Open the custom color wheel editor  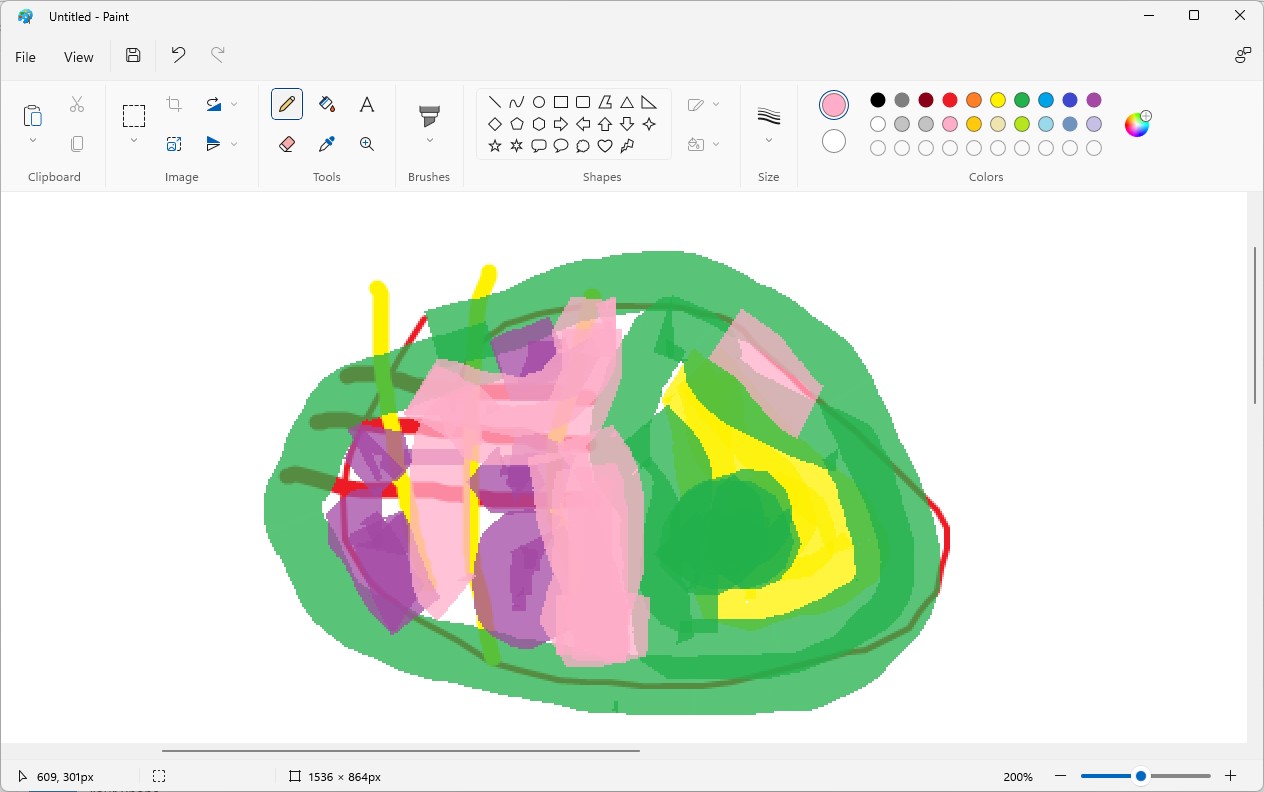click(x=1137, y=124)
